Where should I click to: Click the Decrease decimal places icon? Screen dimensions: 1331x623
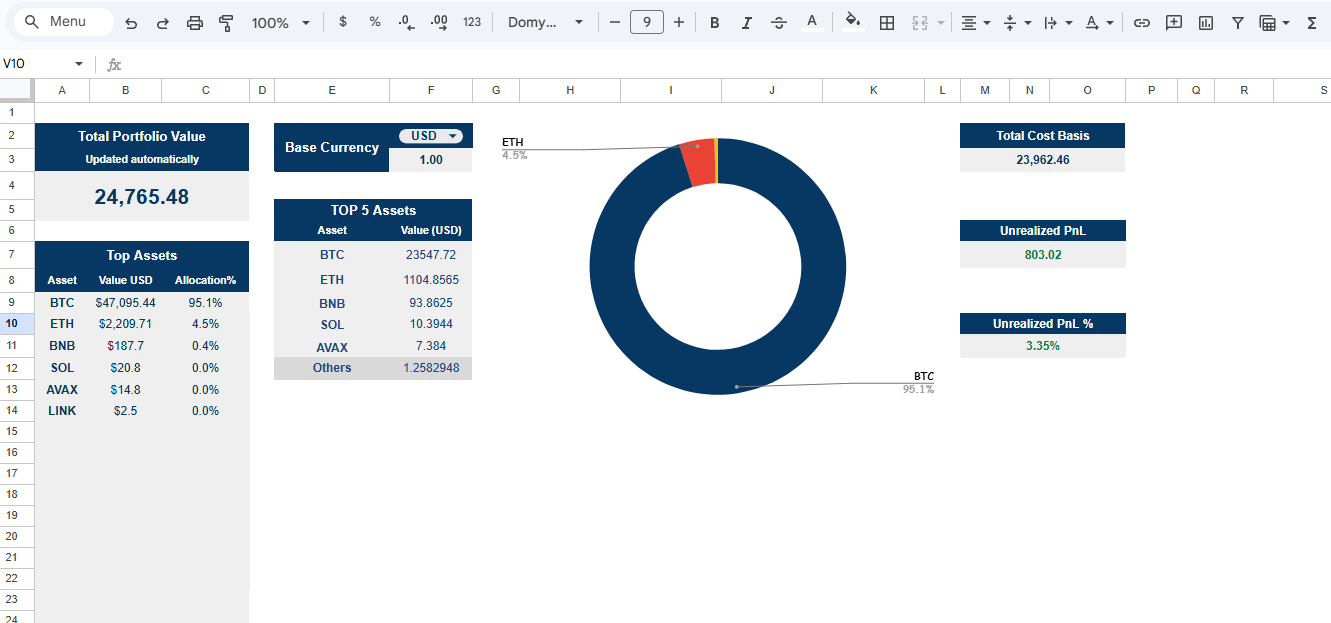(406, 21)
